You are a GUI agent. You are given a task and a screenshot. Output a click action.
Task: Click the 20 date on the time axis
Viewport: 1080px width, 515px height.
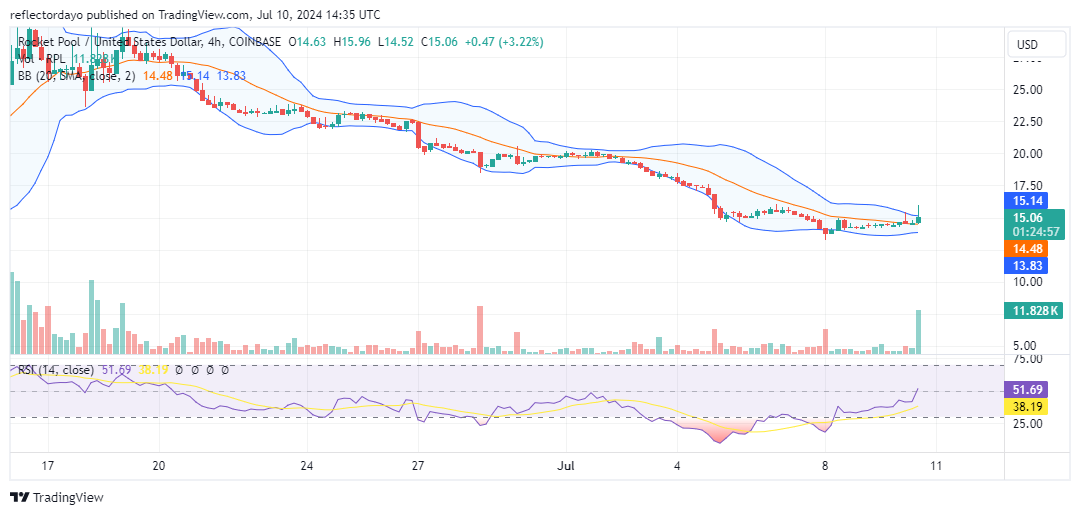point(158,465)
